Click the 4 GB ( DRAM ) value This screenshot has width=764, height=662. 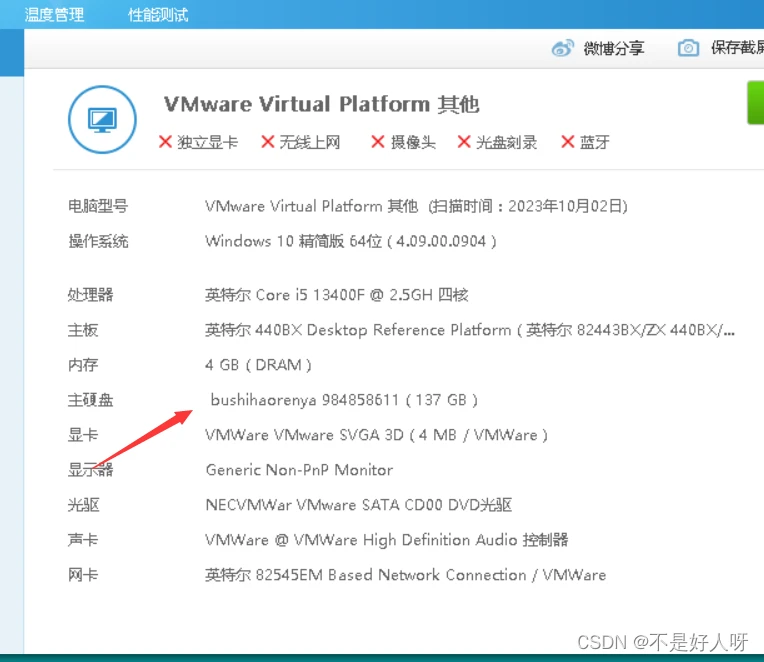258,365
